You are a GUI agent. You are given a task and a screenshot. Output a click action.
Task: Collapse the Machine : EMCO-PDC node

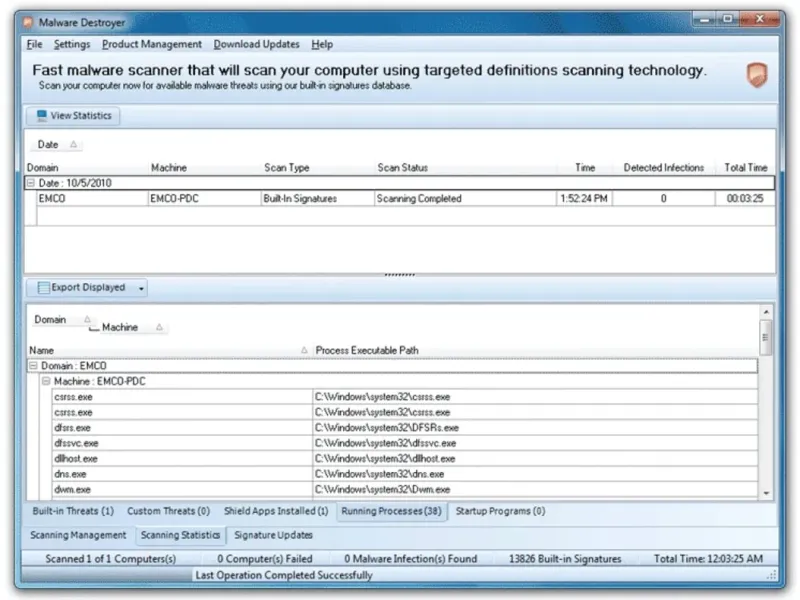click(x=46, y=381)
